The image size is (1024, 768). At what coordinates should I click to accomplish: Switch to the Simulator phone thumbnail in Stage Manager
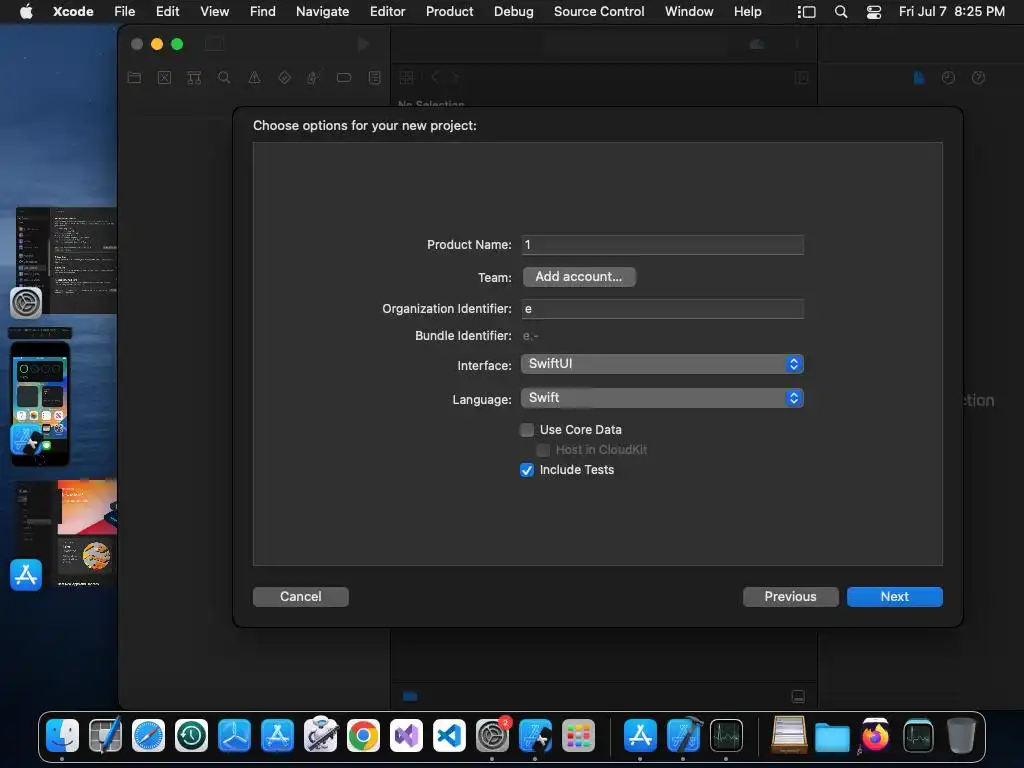(x=40, y=403)
